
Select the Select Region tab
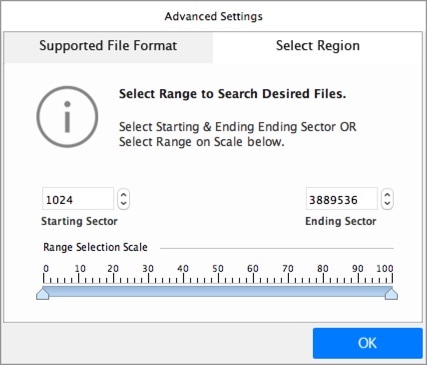tap(318, 47)
